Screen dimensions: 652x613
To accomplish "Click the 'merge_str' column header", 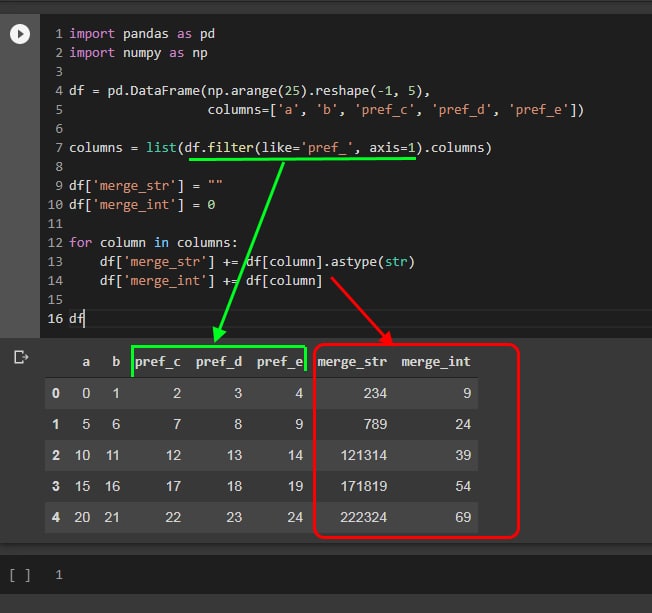I will [352, 362].
